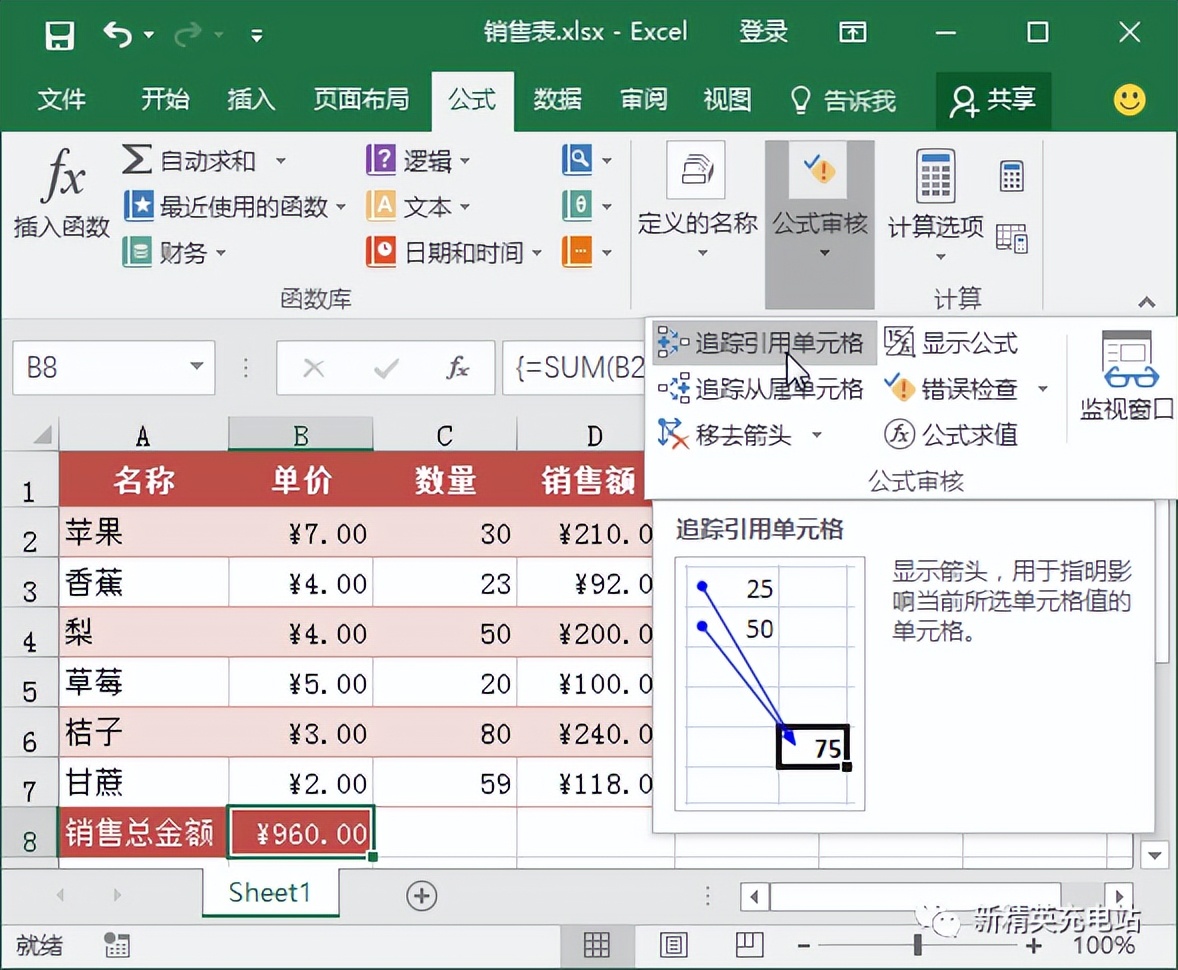Open the 文件 menu
Screen dimensions: 1178x970
tap(62, 100)
